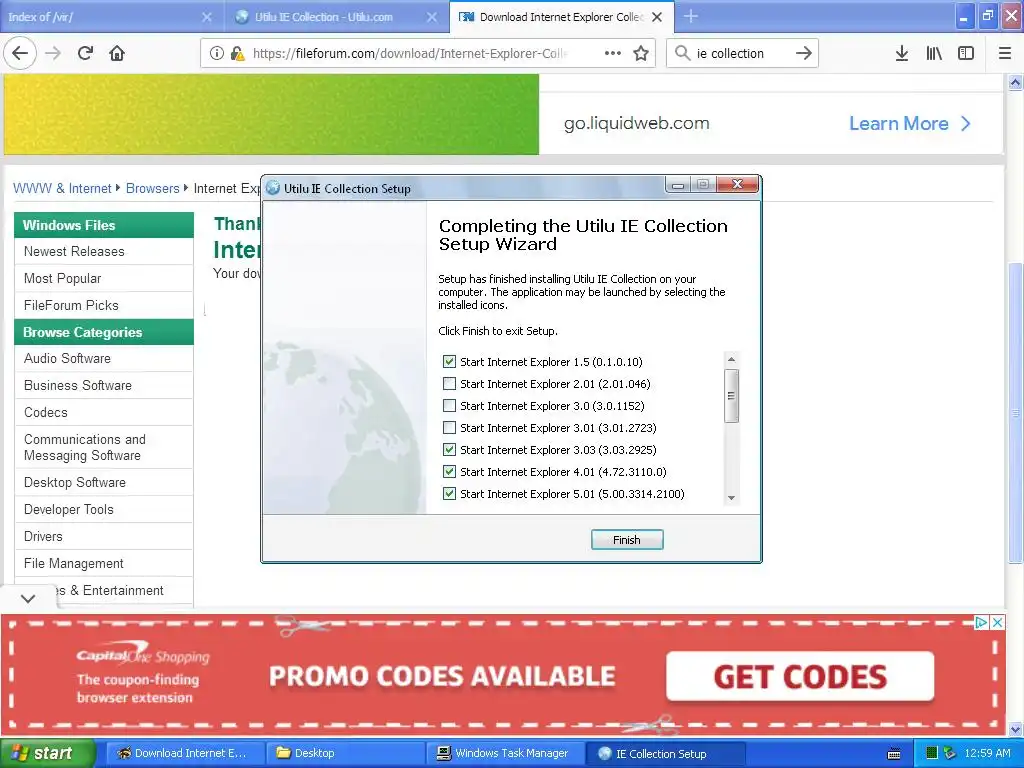
Task: Toggle the sidebar view icon
Action: click(x=966, y=53)
